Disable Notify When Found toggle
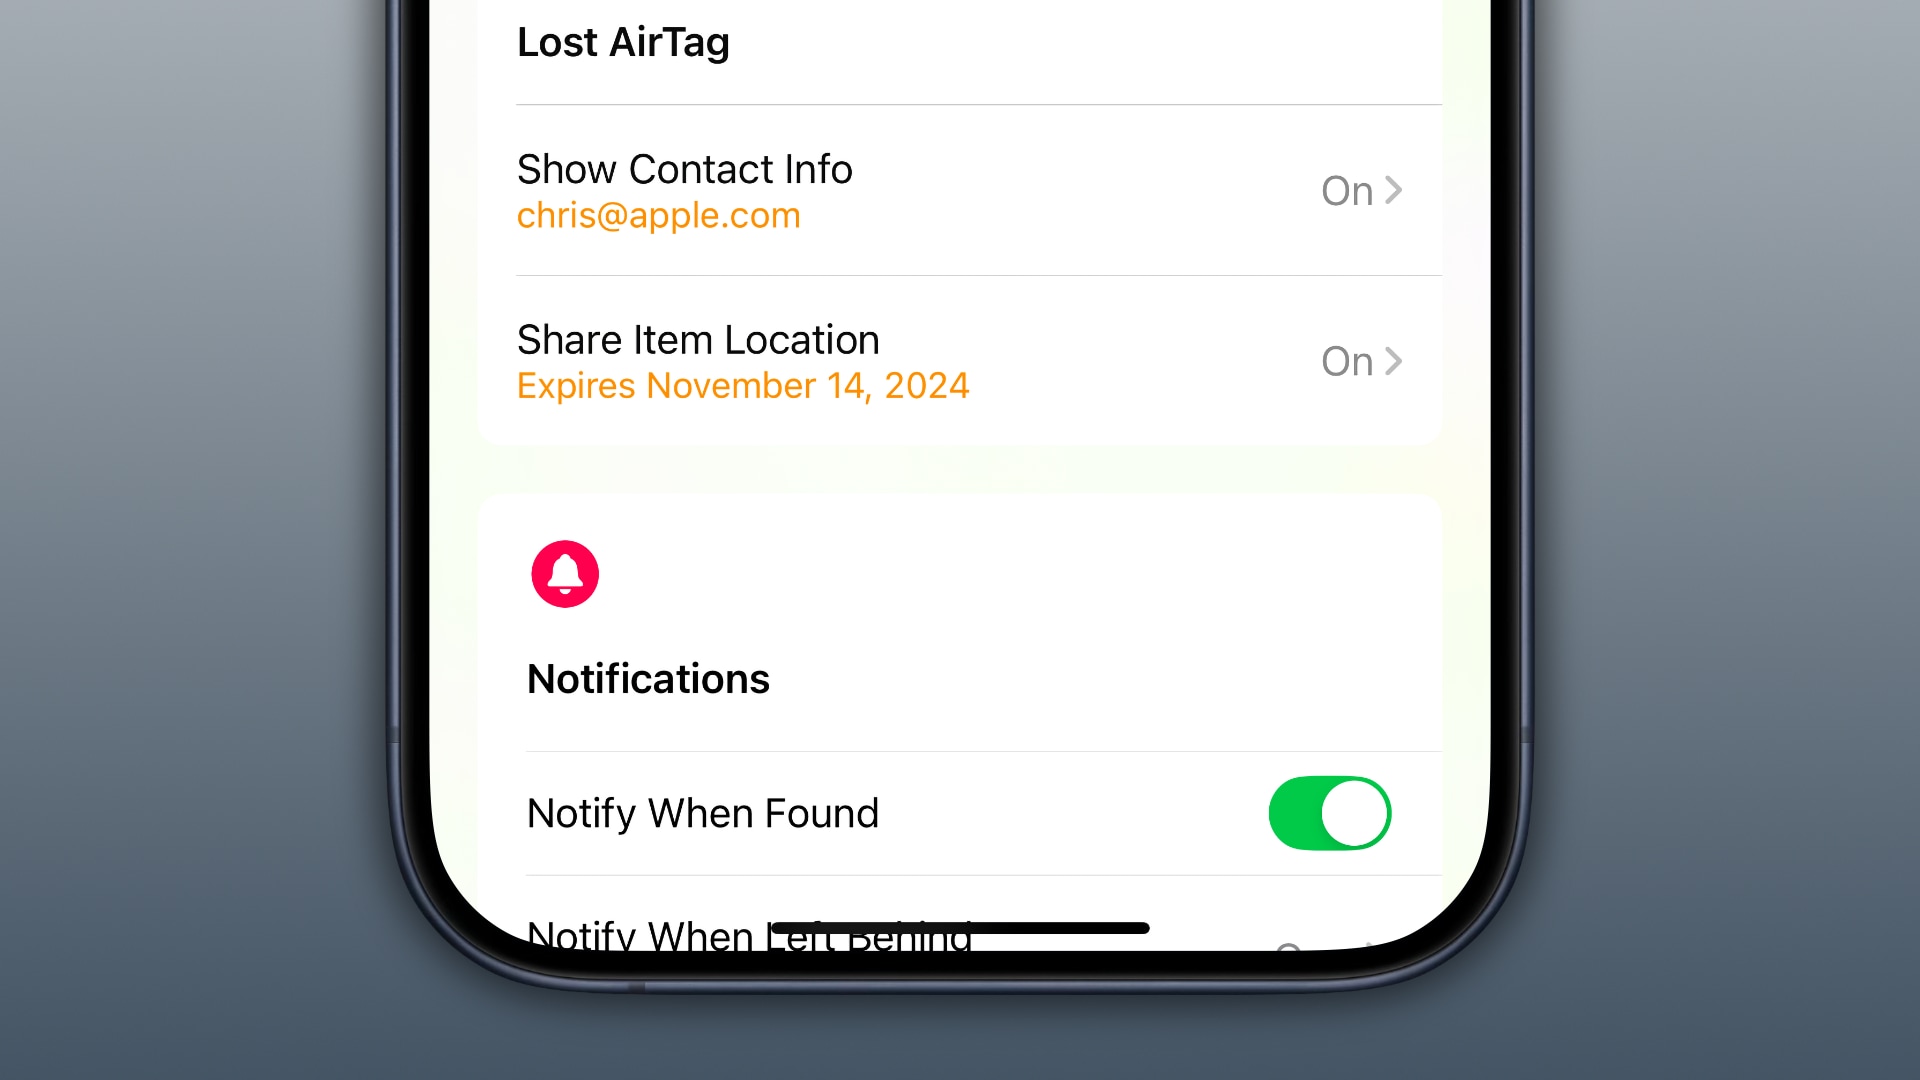The width and height of the screenshot is (1920, 1080). [1331, 814]
